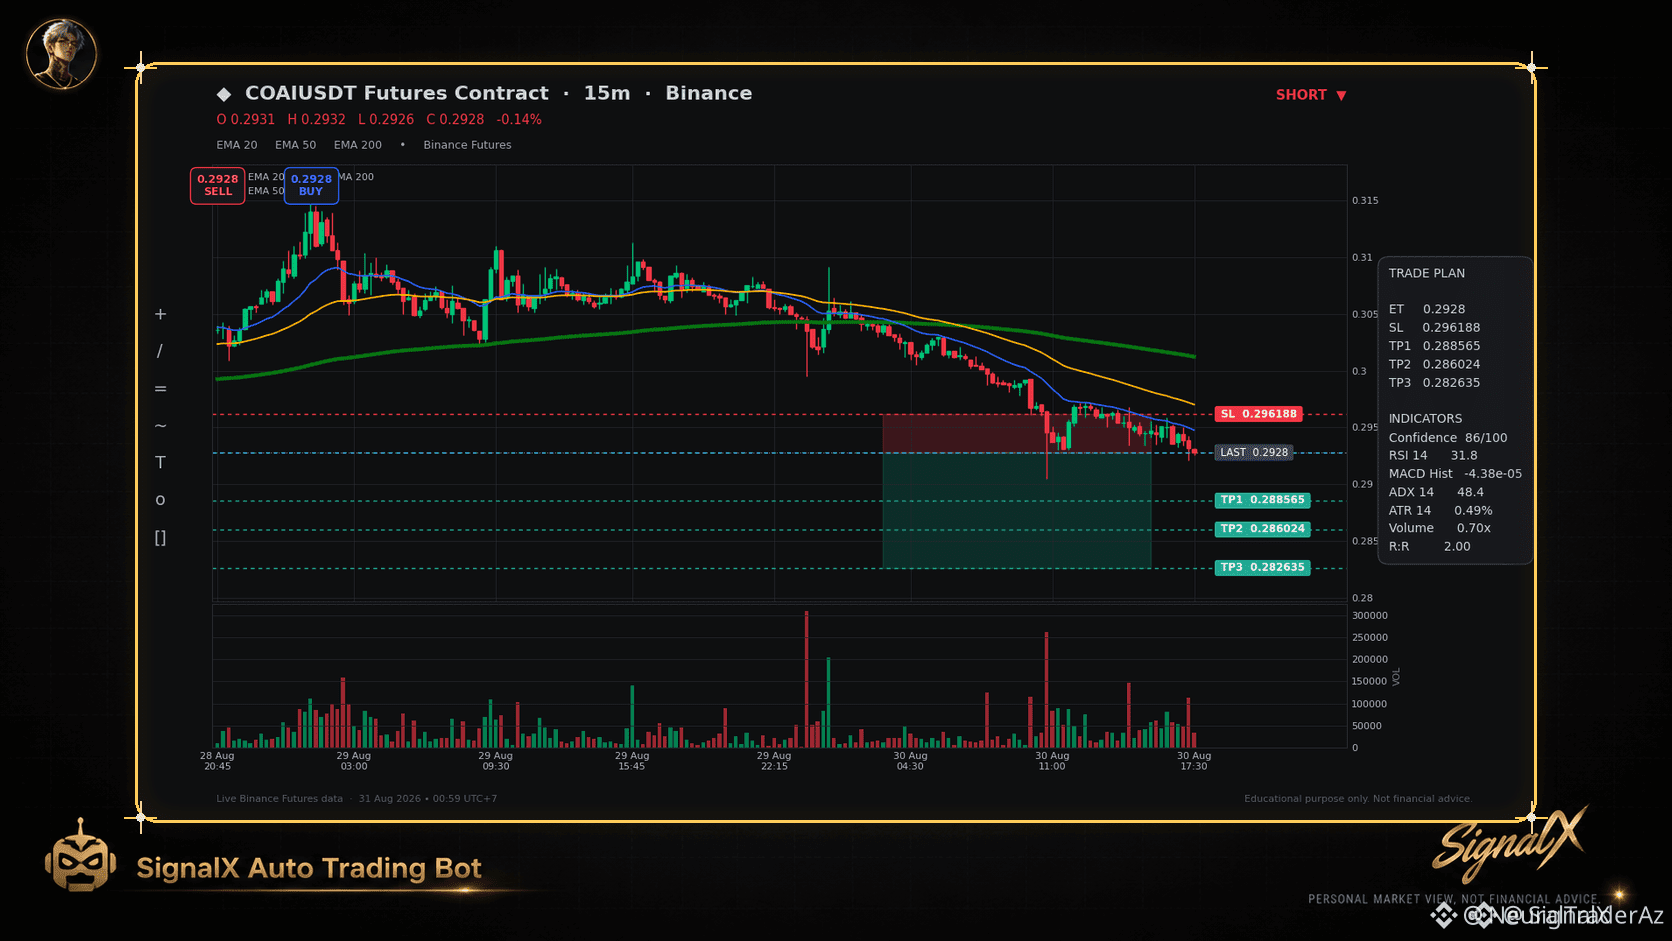Click the SignalX Auto Trading Bot title
Viewport: 1672px width, 941px height.
309,868
